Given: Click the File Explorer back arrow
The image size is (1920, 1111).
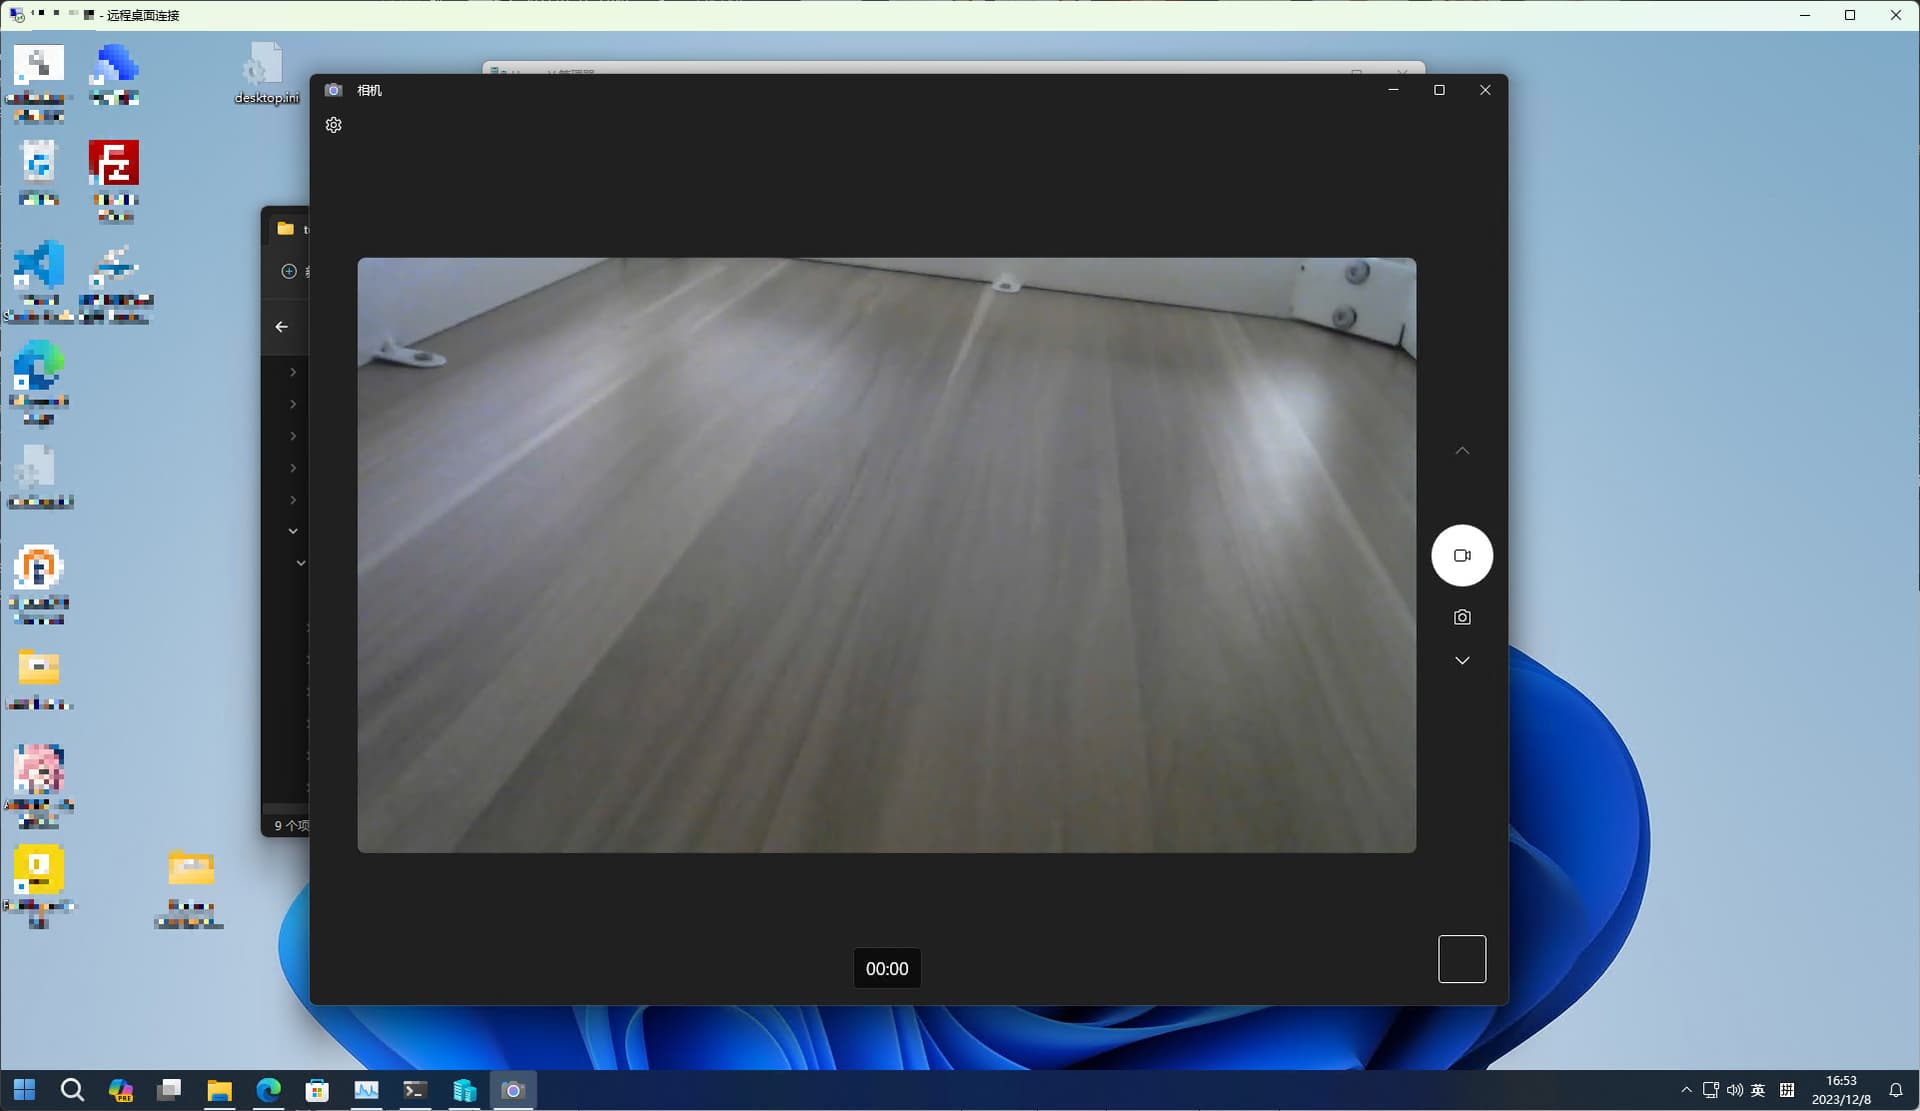Looking at the screenshot, I should [282, 327].
